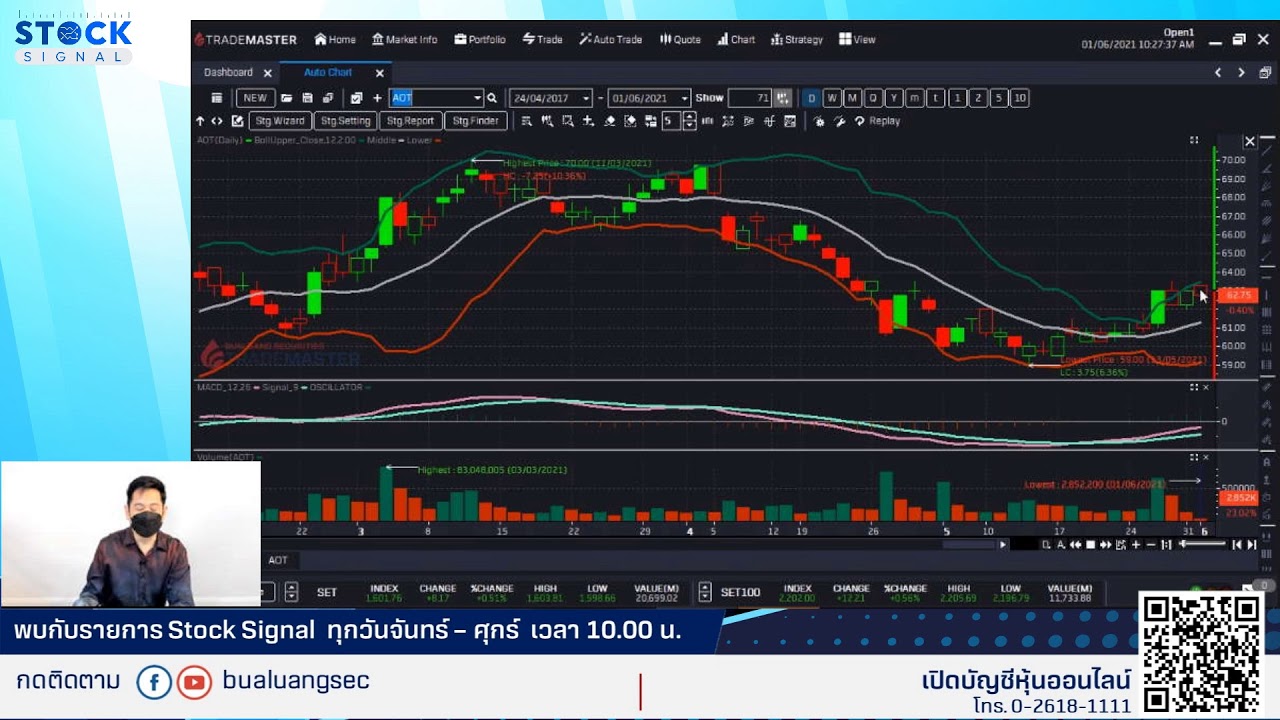This screenshot has height=720, width=1280.
Task: Click the save diskette icon in chart toolbar
Action: coord(307,97)
